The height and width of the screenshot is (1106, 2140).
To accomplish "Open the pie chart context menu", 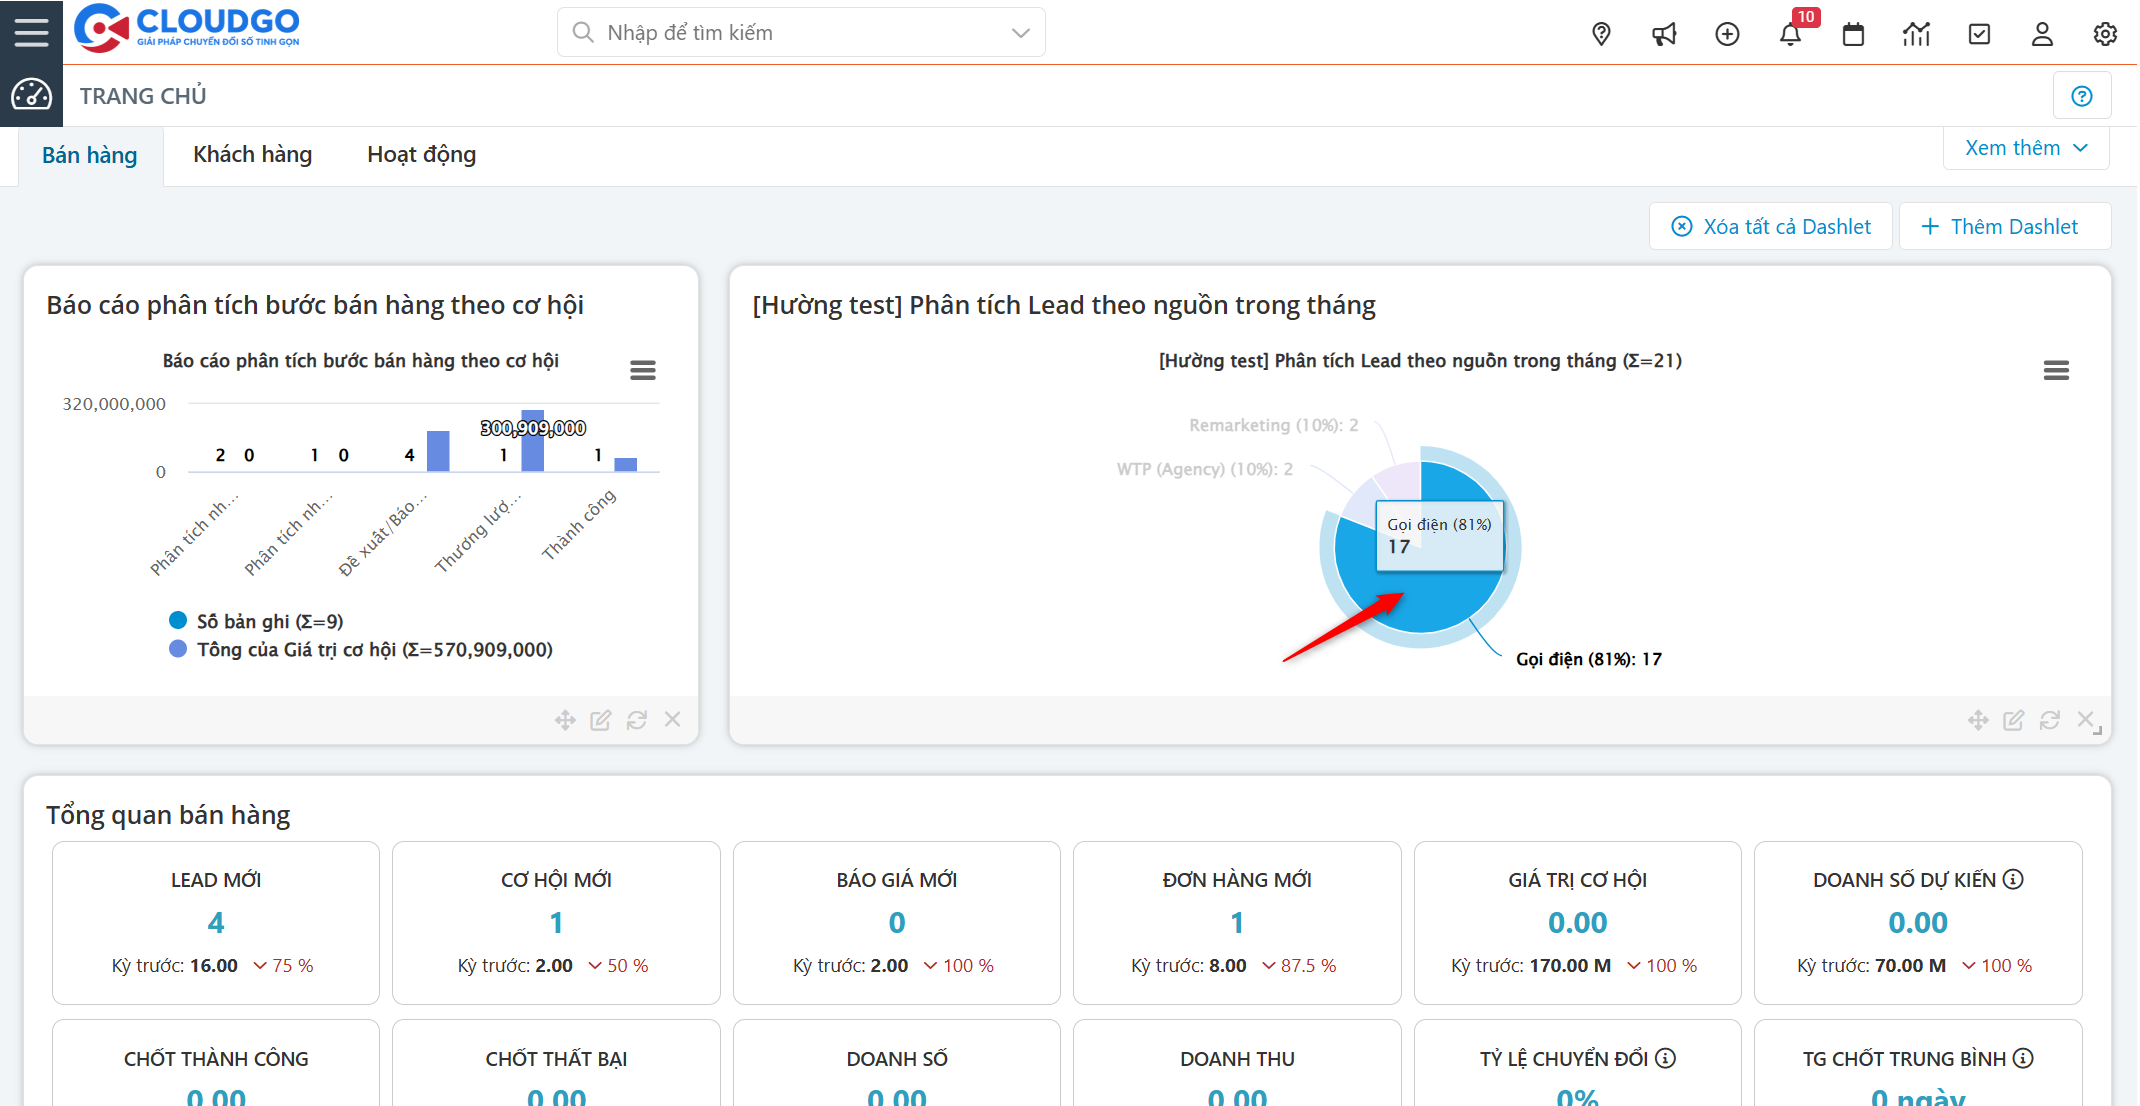I will coord(2056,371).
